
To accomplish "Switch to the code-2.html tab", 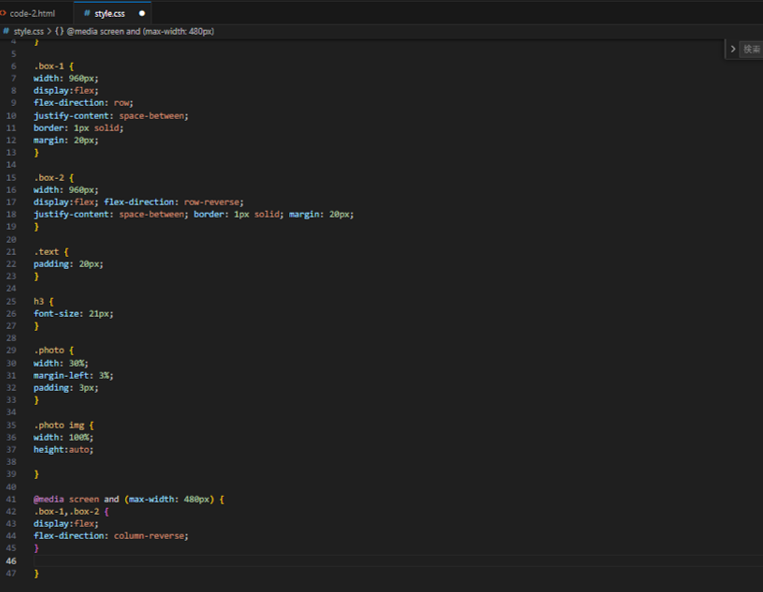I will pyautogui.click(x=32, y=14).
